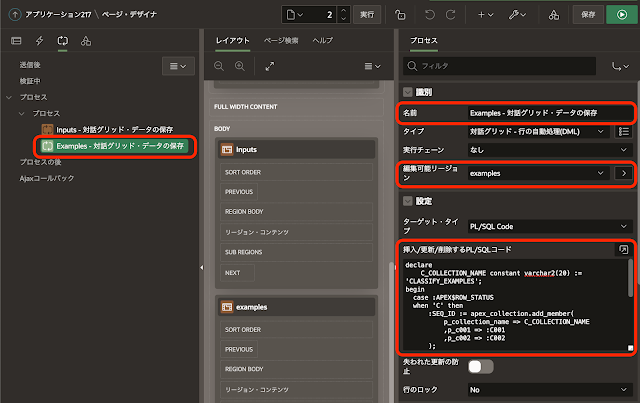This screenshot has width=640, height=403.
Task: Select Examples - 対話グリッド・データの保存 process
Action: pyautogui.click(x=114, y=146)
